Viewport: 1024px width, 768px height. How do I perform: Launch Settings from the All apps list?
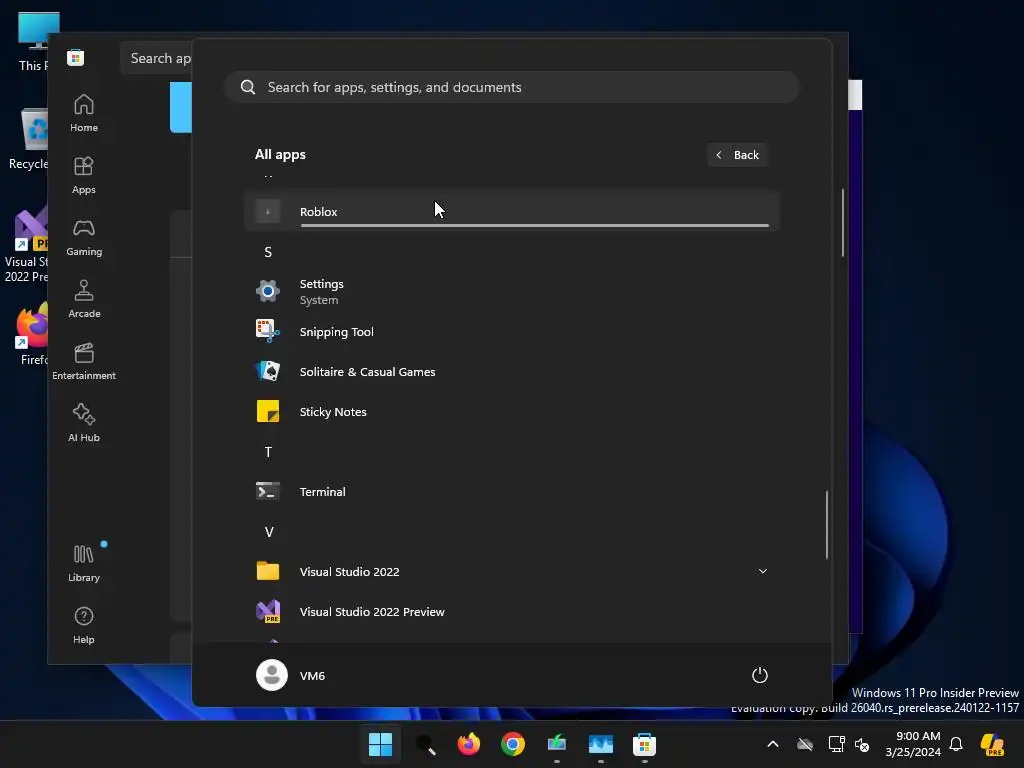pyautogui.click(x=511, y=291)
